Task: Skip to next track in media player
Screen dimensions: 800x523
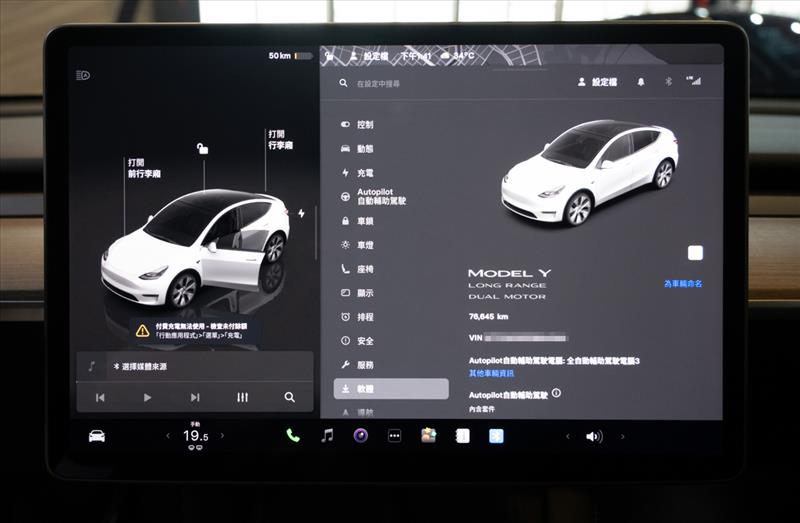Action: pos(195,397)
